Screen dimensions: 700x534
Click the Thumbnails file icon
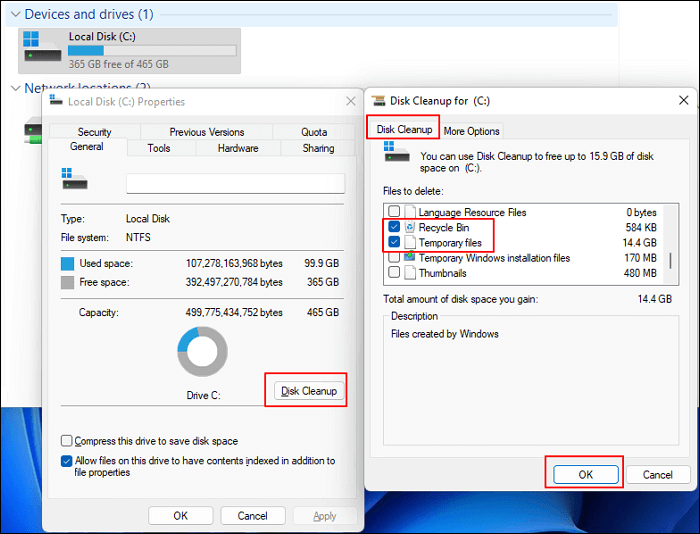[x=410, y=273]
